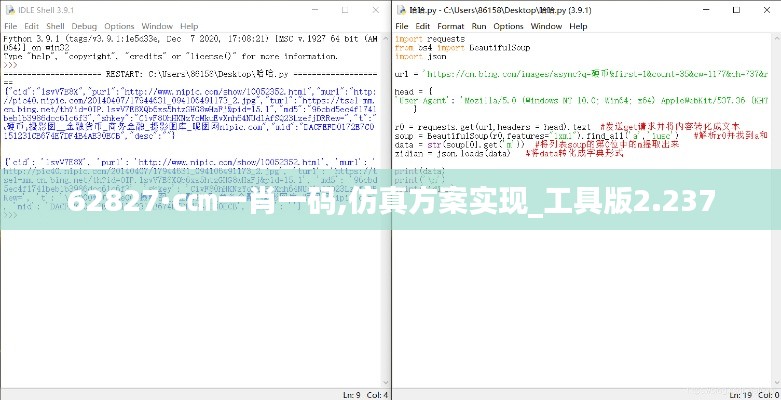Open the Format menu in the editor
The height and width of the screenshot is (400, 781).
click(x=450, y=26)
